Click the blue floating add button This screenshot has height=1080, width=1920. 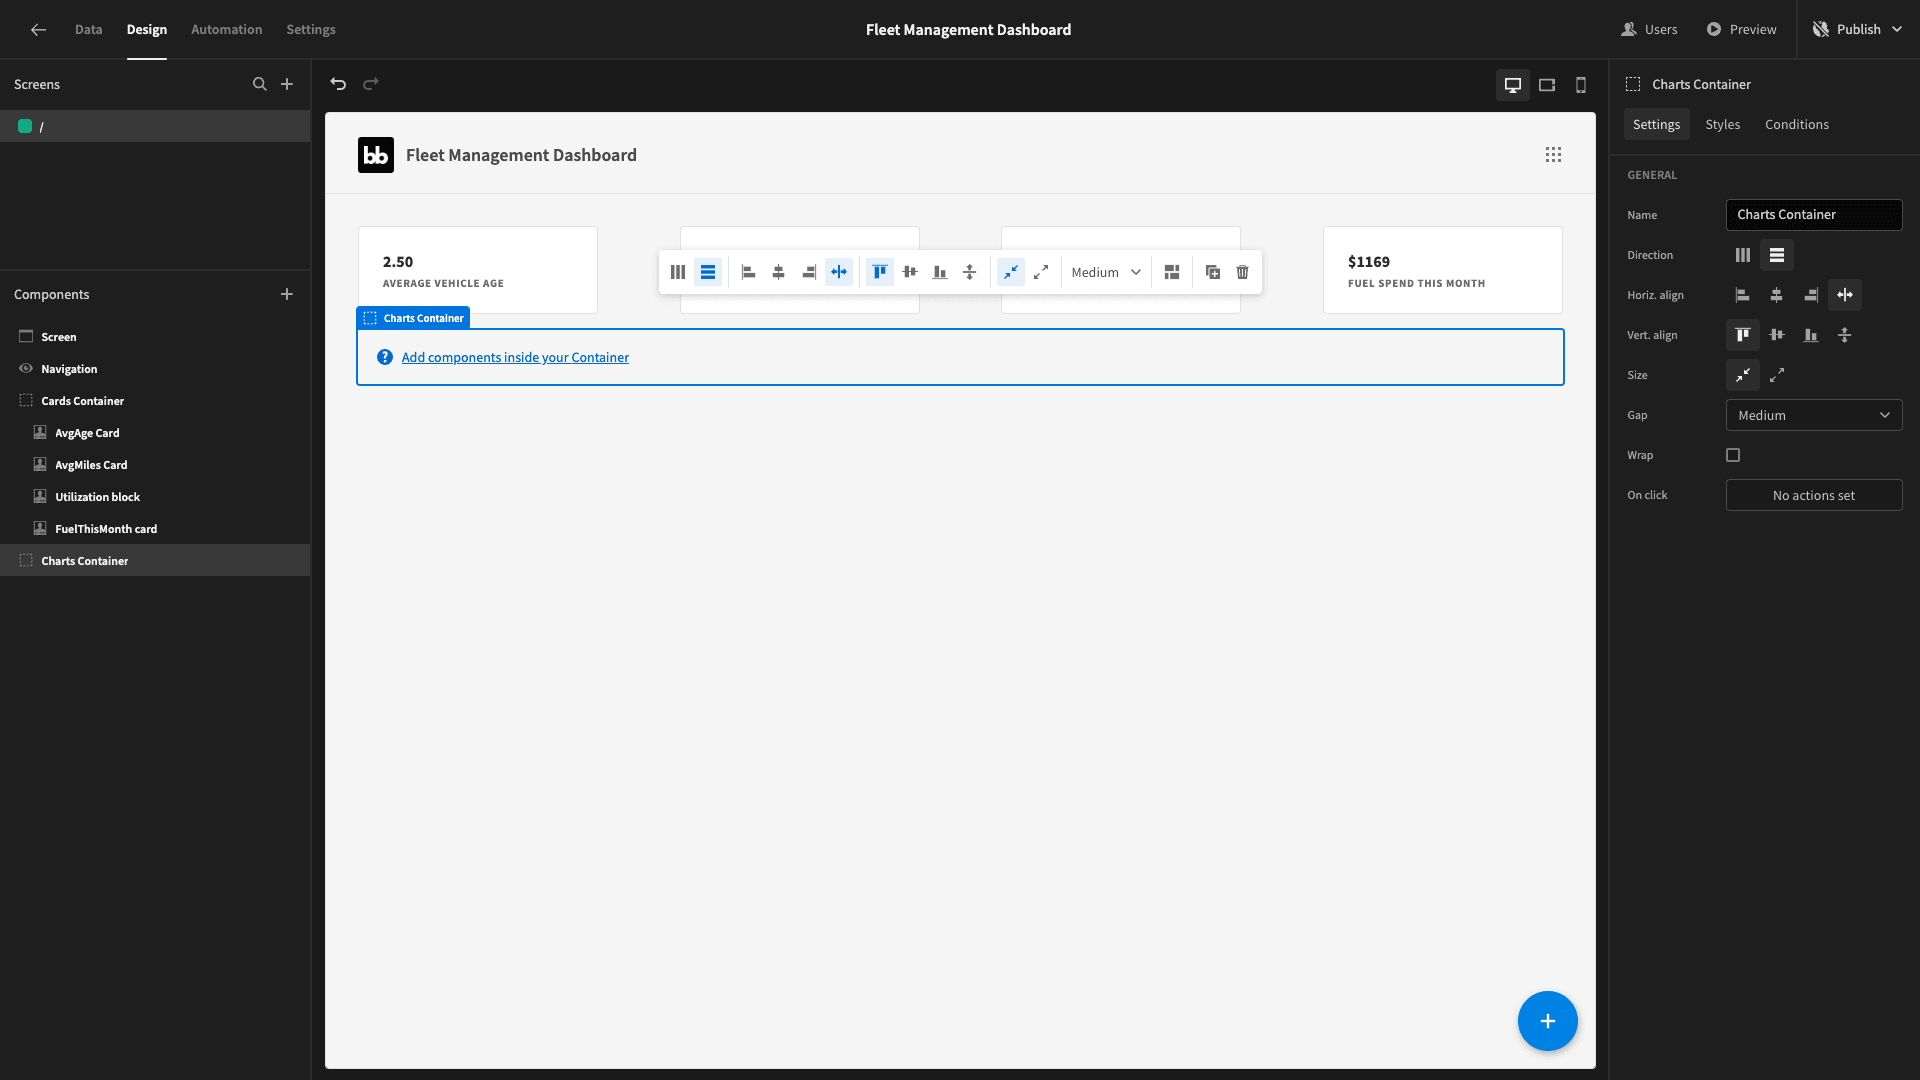click(x=1547, y=1021)
